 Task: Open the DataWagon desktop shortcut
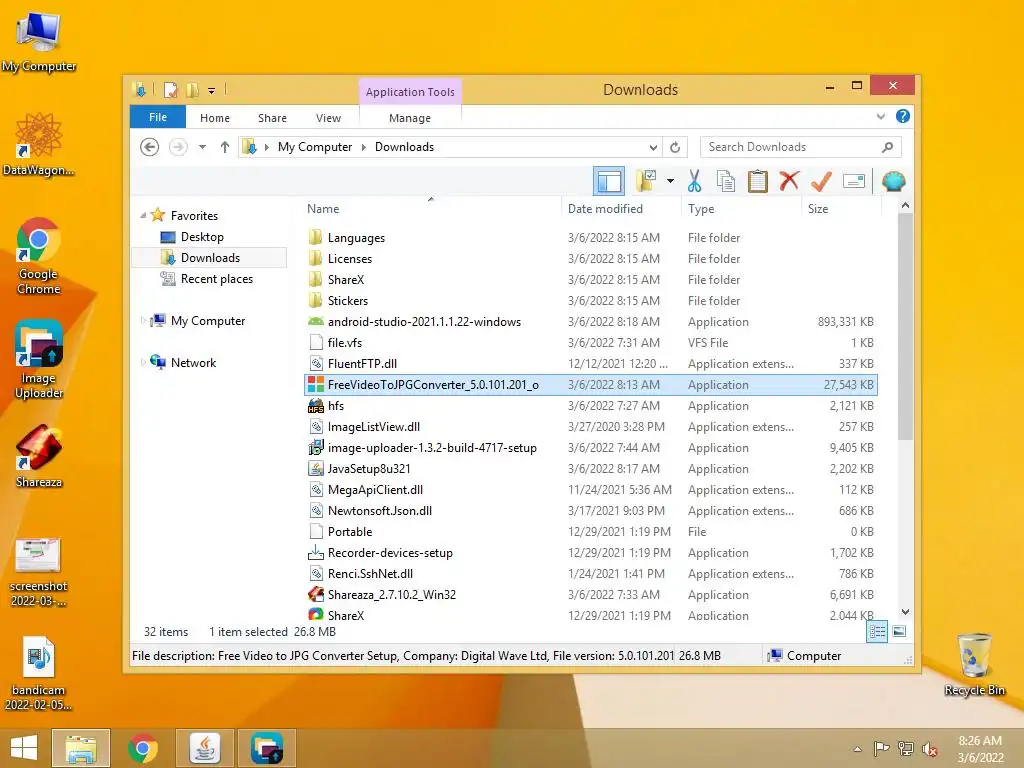tap(39, 144)
